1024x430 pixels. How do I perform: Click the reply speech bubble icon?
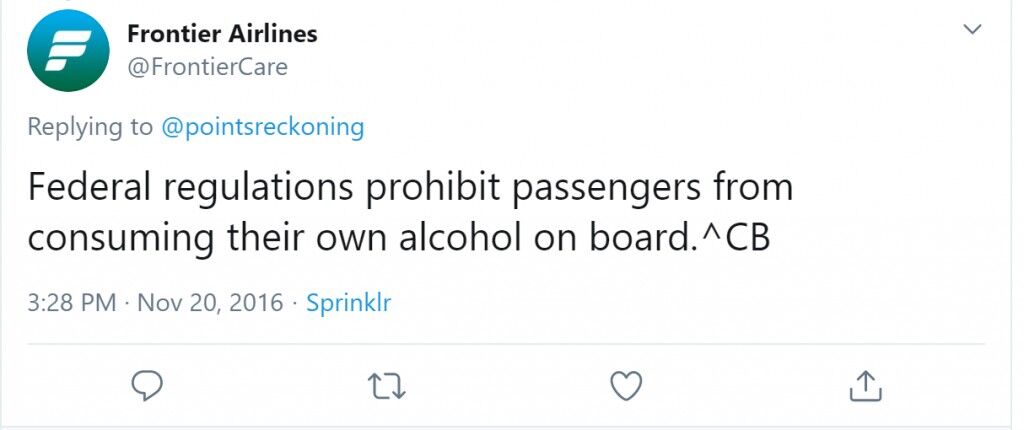(x=147, y=386)
